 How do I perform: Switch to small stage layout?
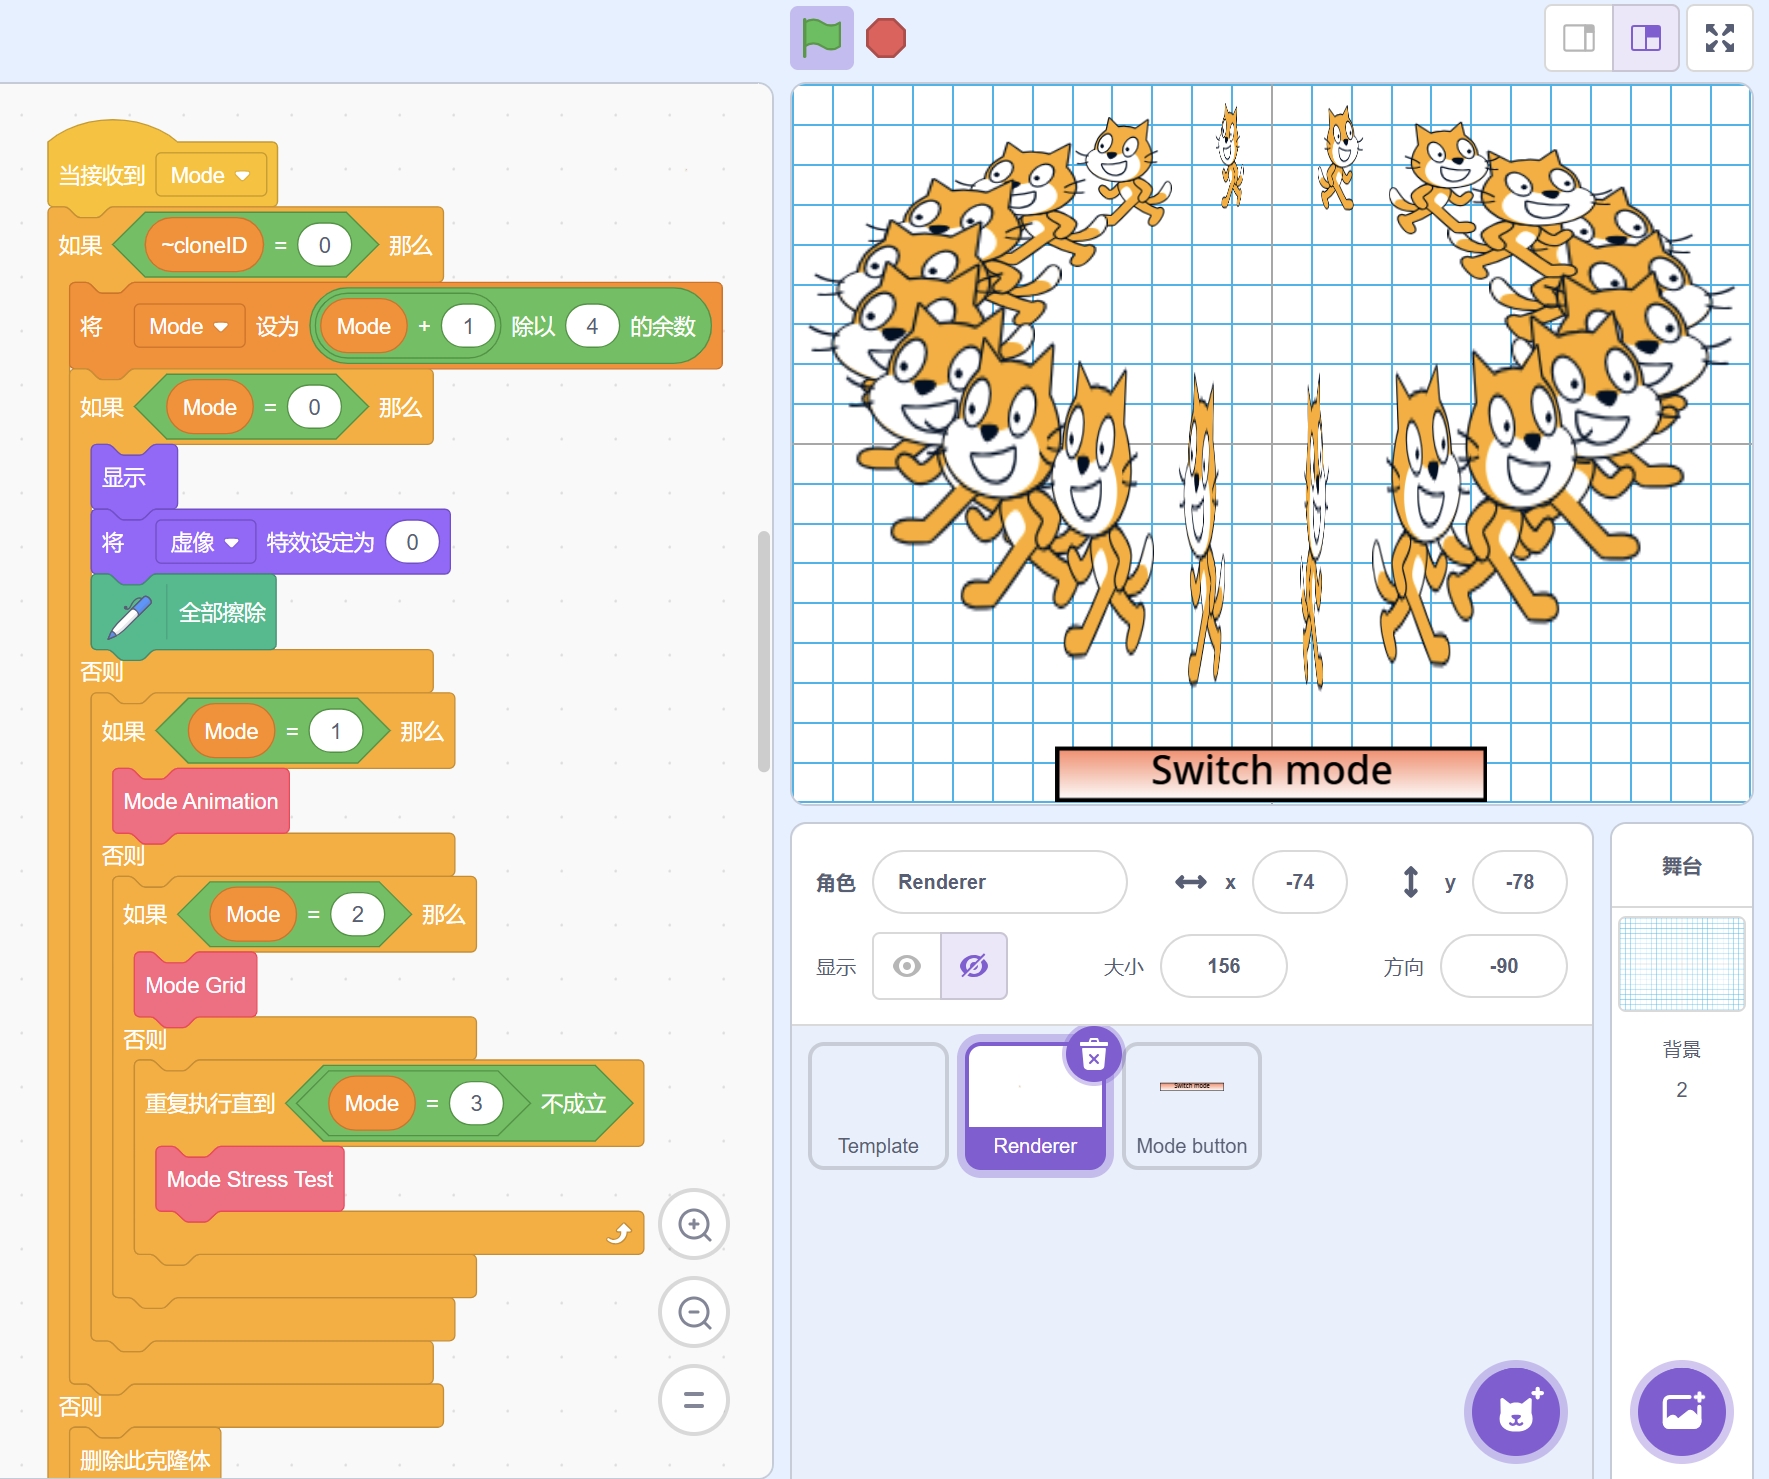[1579, 39]
